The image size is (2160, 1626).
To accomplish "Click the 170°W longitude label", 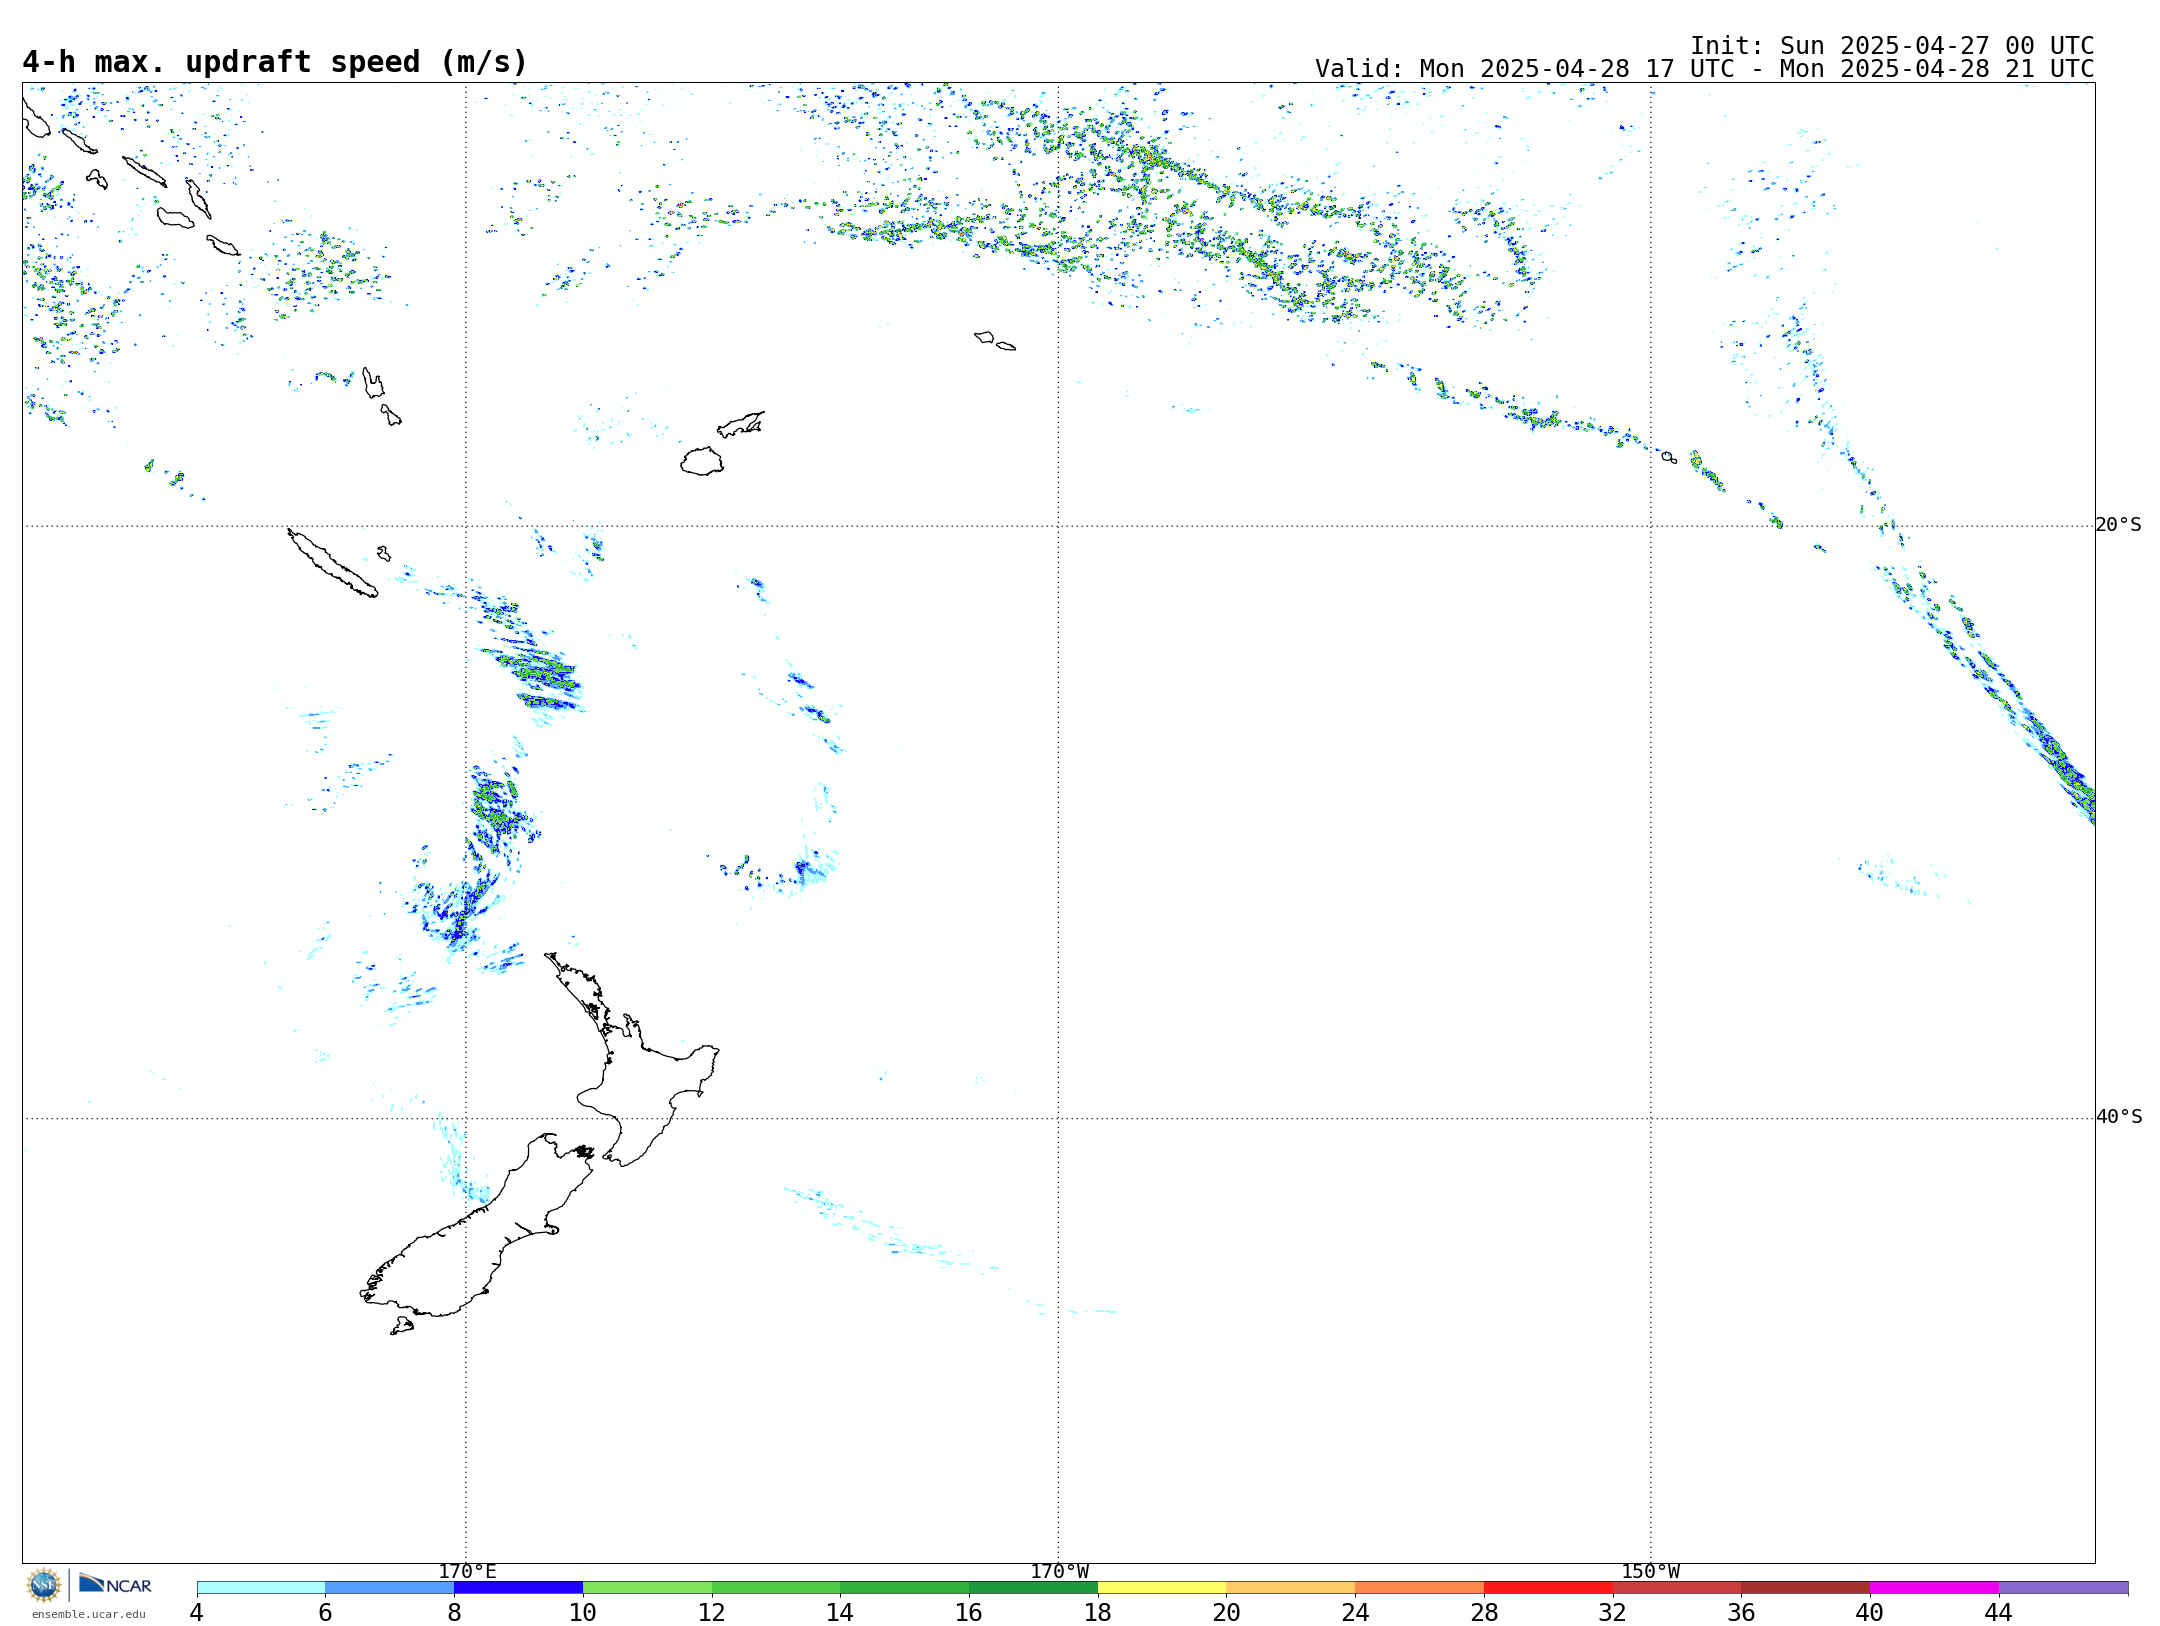I will click(x=1059, y=1572).
